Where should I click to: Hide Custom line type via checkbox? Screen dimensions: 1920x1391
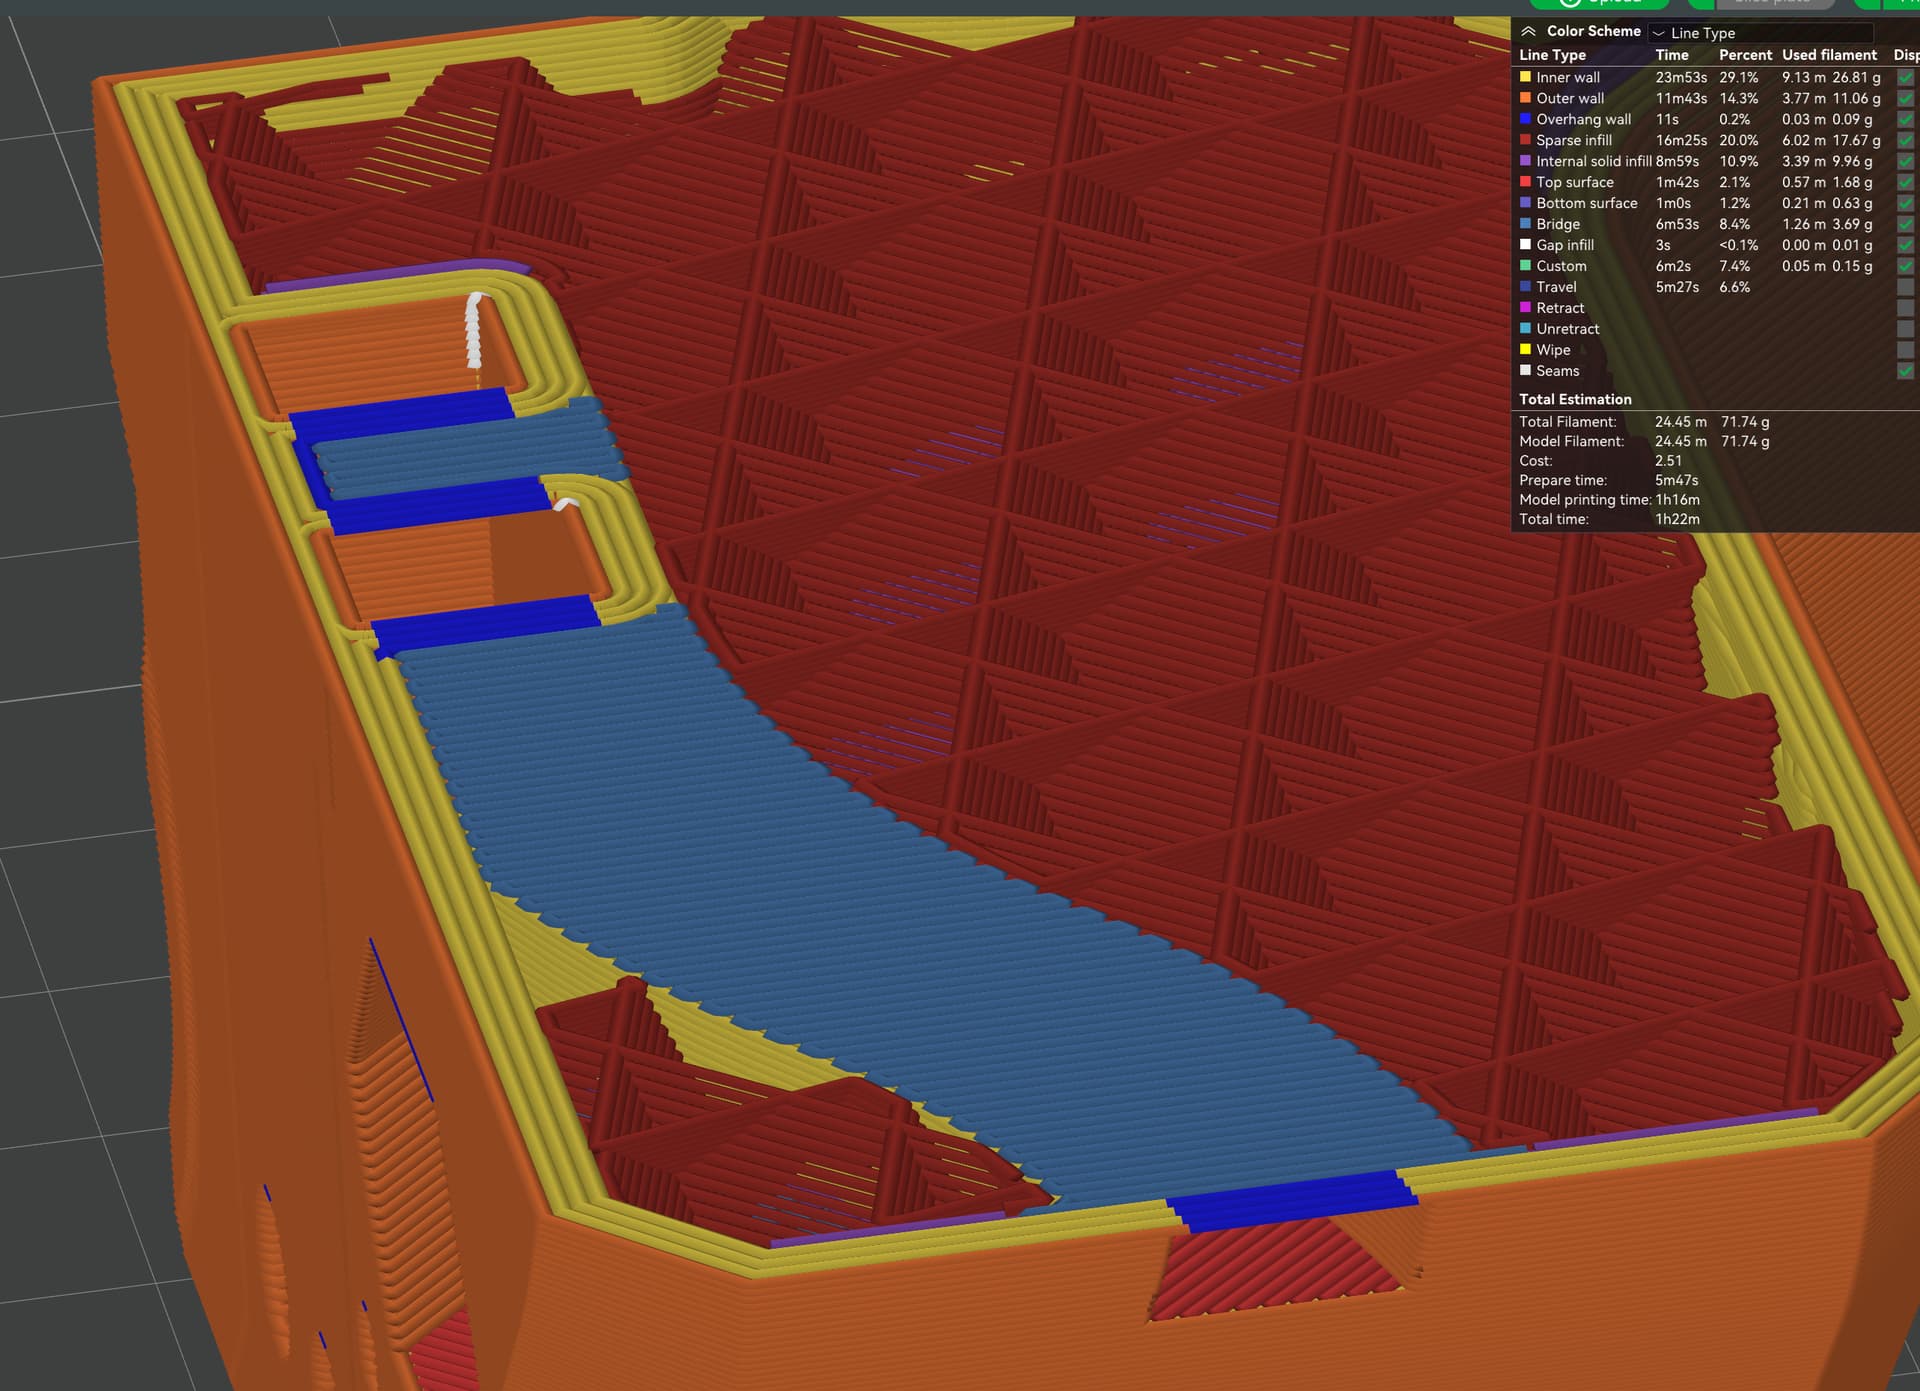click(x=1905, y=266)
